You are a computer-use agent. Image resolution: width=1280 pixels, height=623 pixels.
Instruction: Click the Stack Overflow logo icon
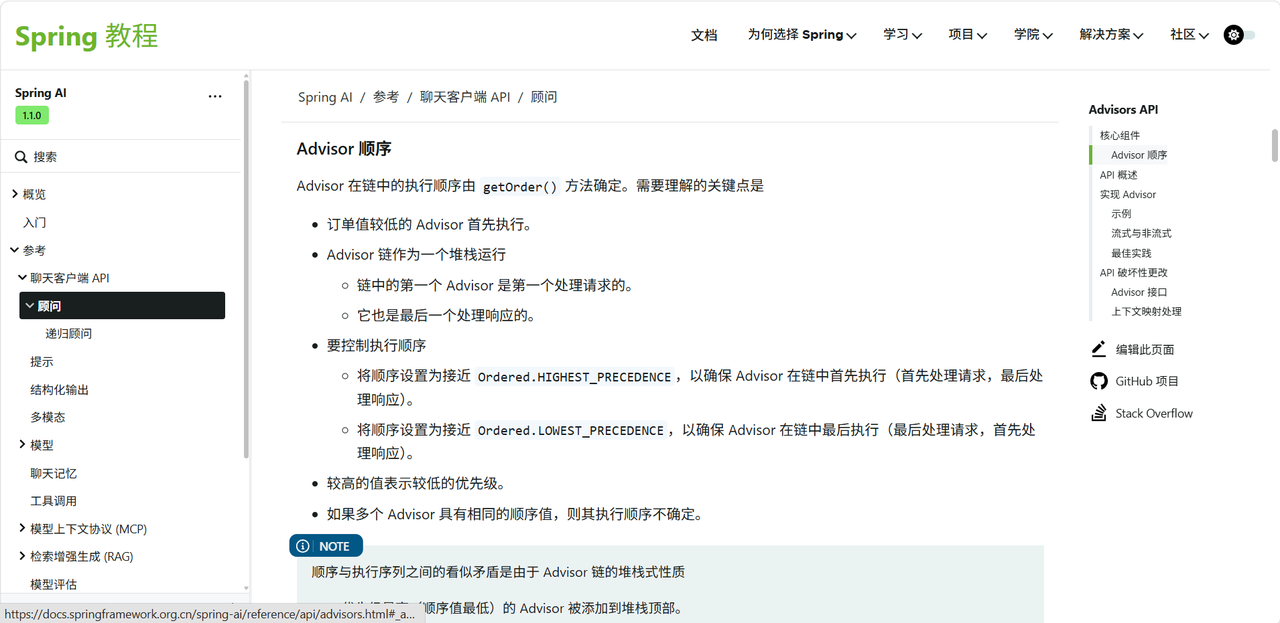point(1098,413)
